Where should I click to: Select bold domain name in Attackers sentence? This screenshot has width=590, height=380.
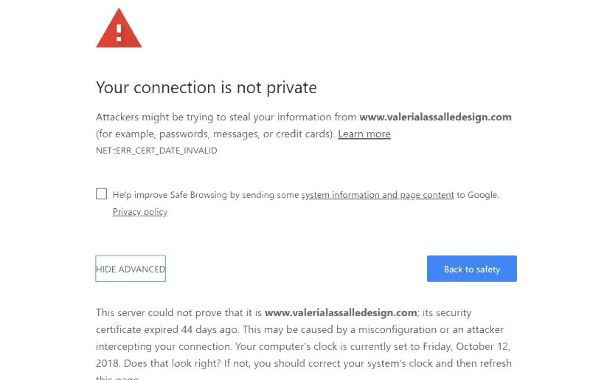(x=435, y=117)
